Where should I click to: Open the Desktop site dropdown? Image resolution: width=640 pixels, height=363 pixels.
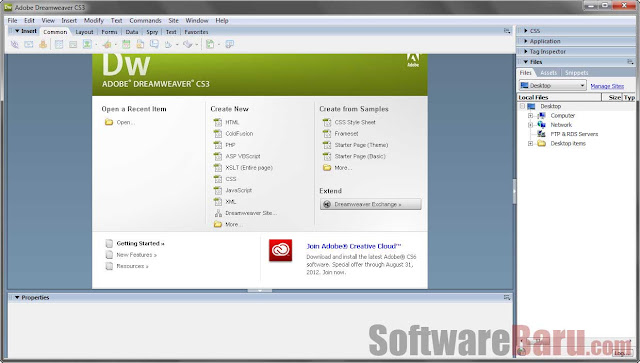coord(553,85)
